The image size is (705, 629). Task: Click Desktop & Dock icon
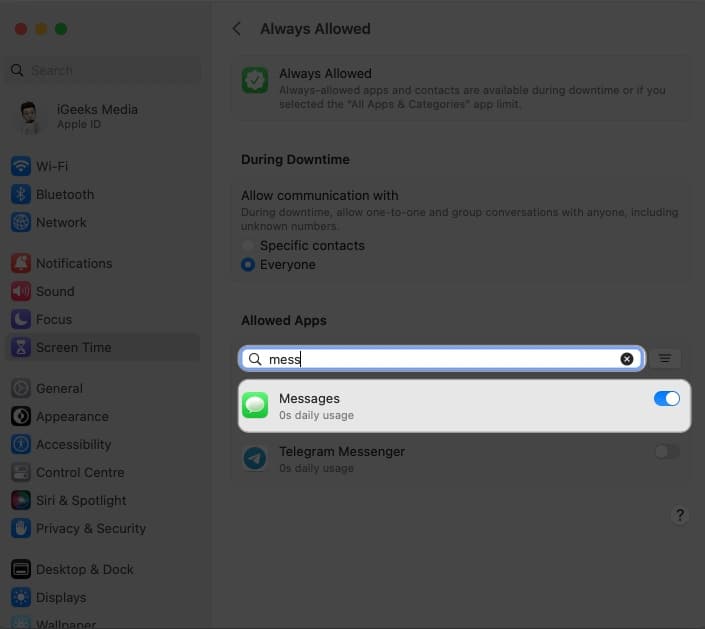point(21,569)
